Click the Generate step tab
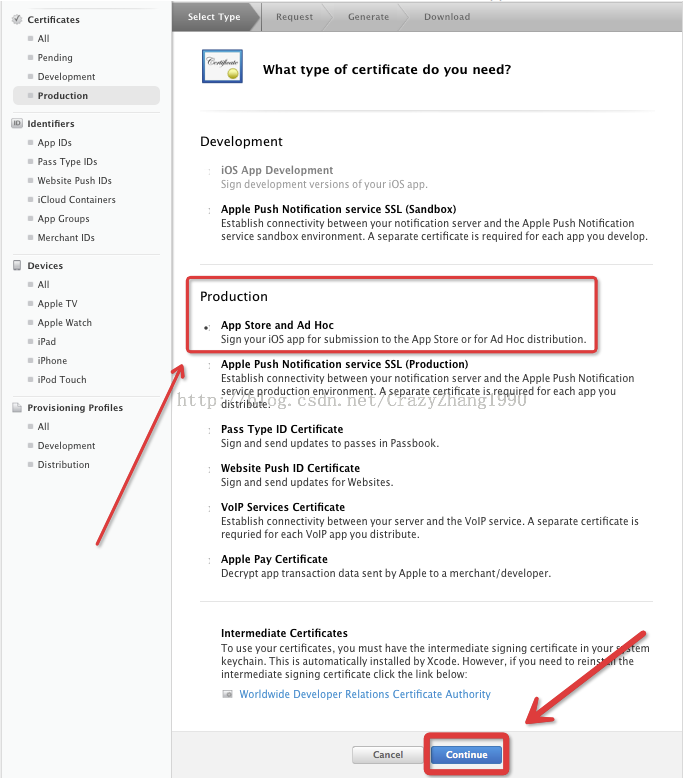Screen dimensions: 683x778 click(x=369, y=17)
